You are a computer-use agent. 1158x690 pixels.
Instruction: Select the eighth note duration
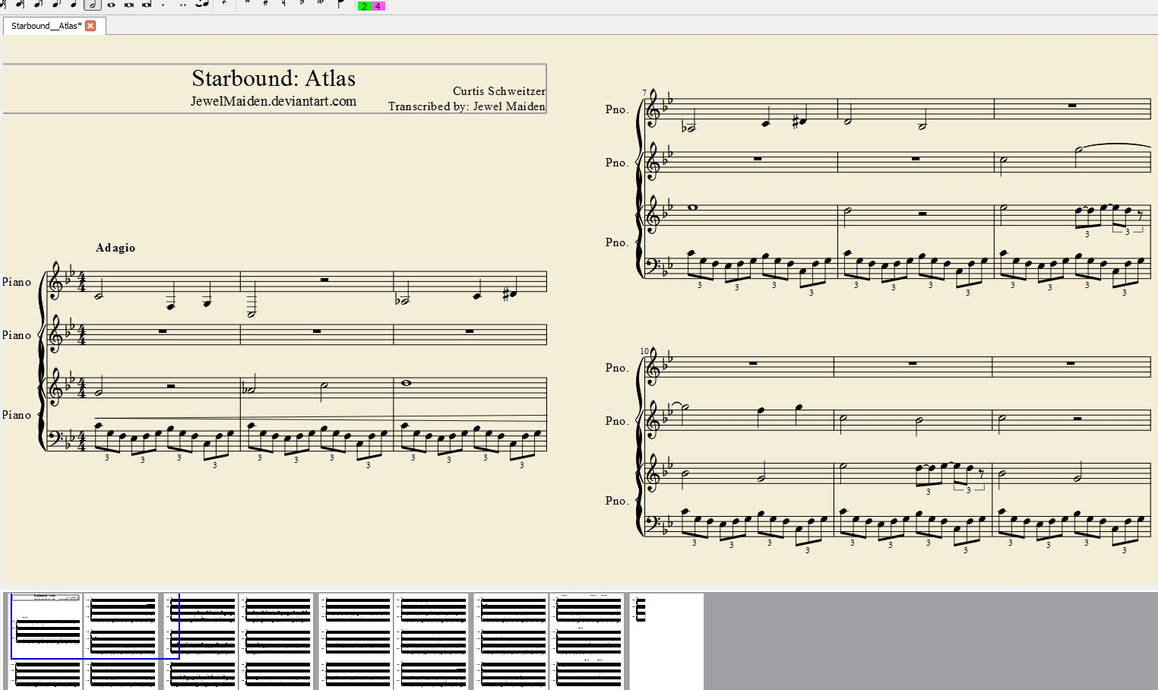tap(56, 4)
